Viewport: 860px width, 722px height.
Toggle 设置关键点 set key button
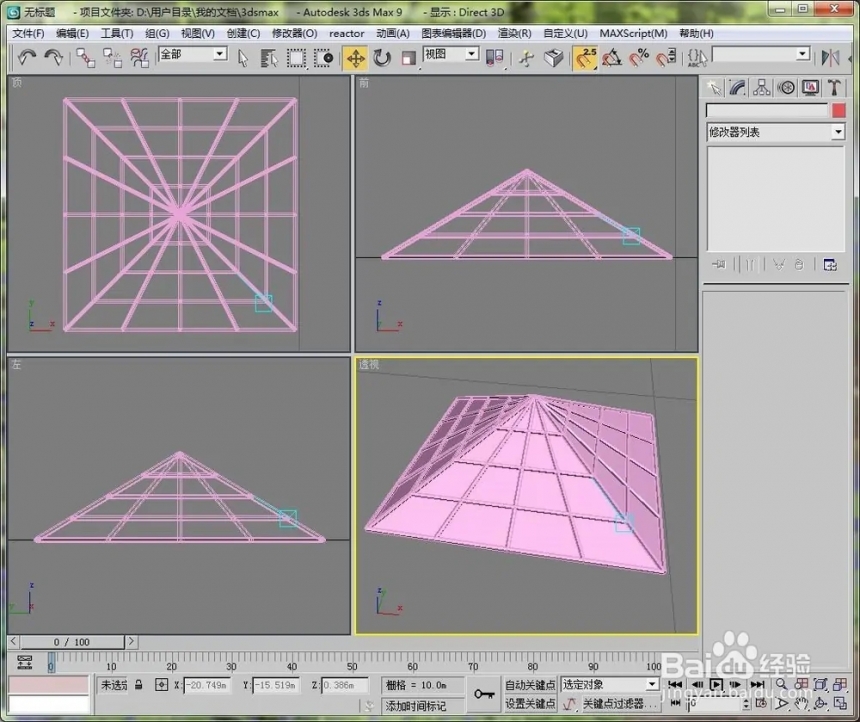click(530, 703)
